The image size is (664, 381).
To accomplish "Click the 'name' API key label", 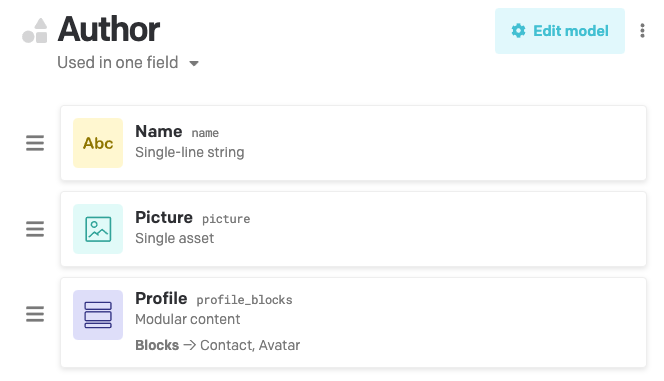I will tap(205, 133).
